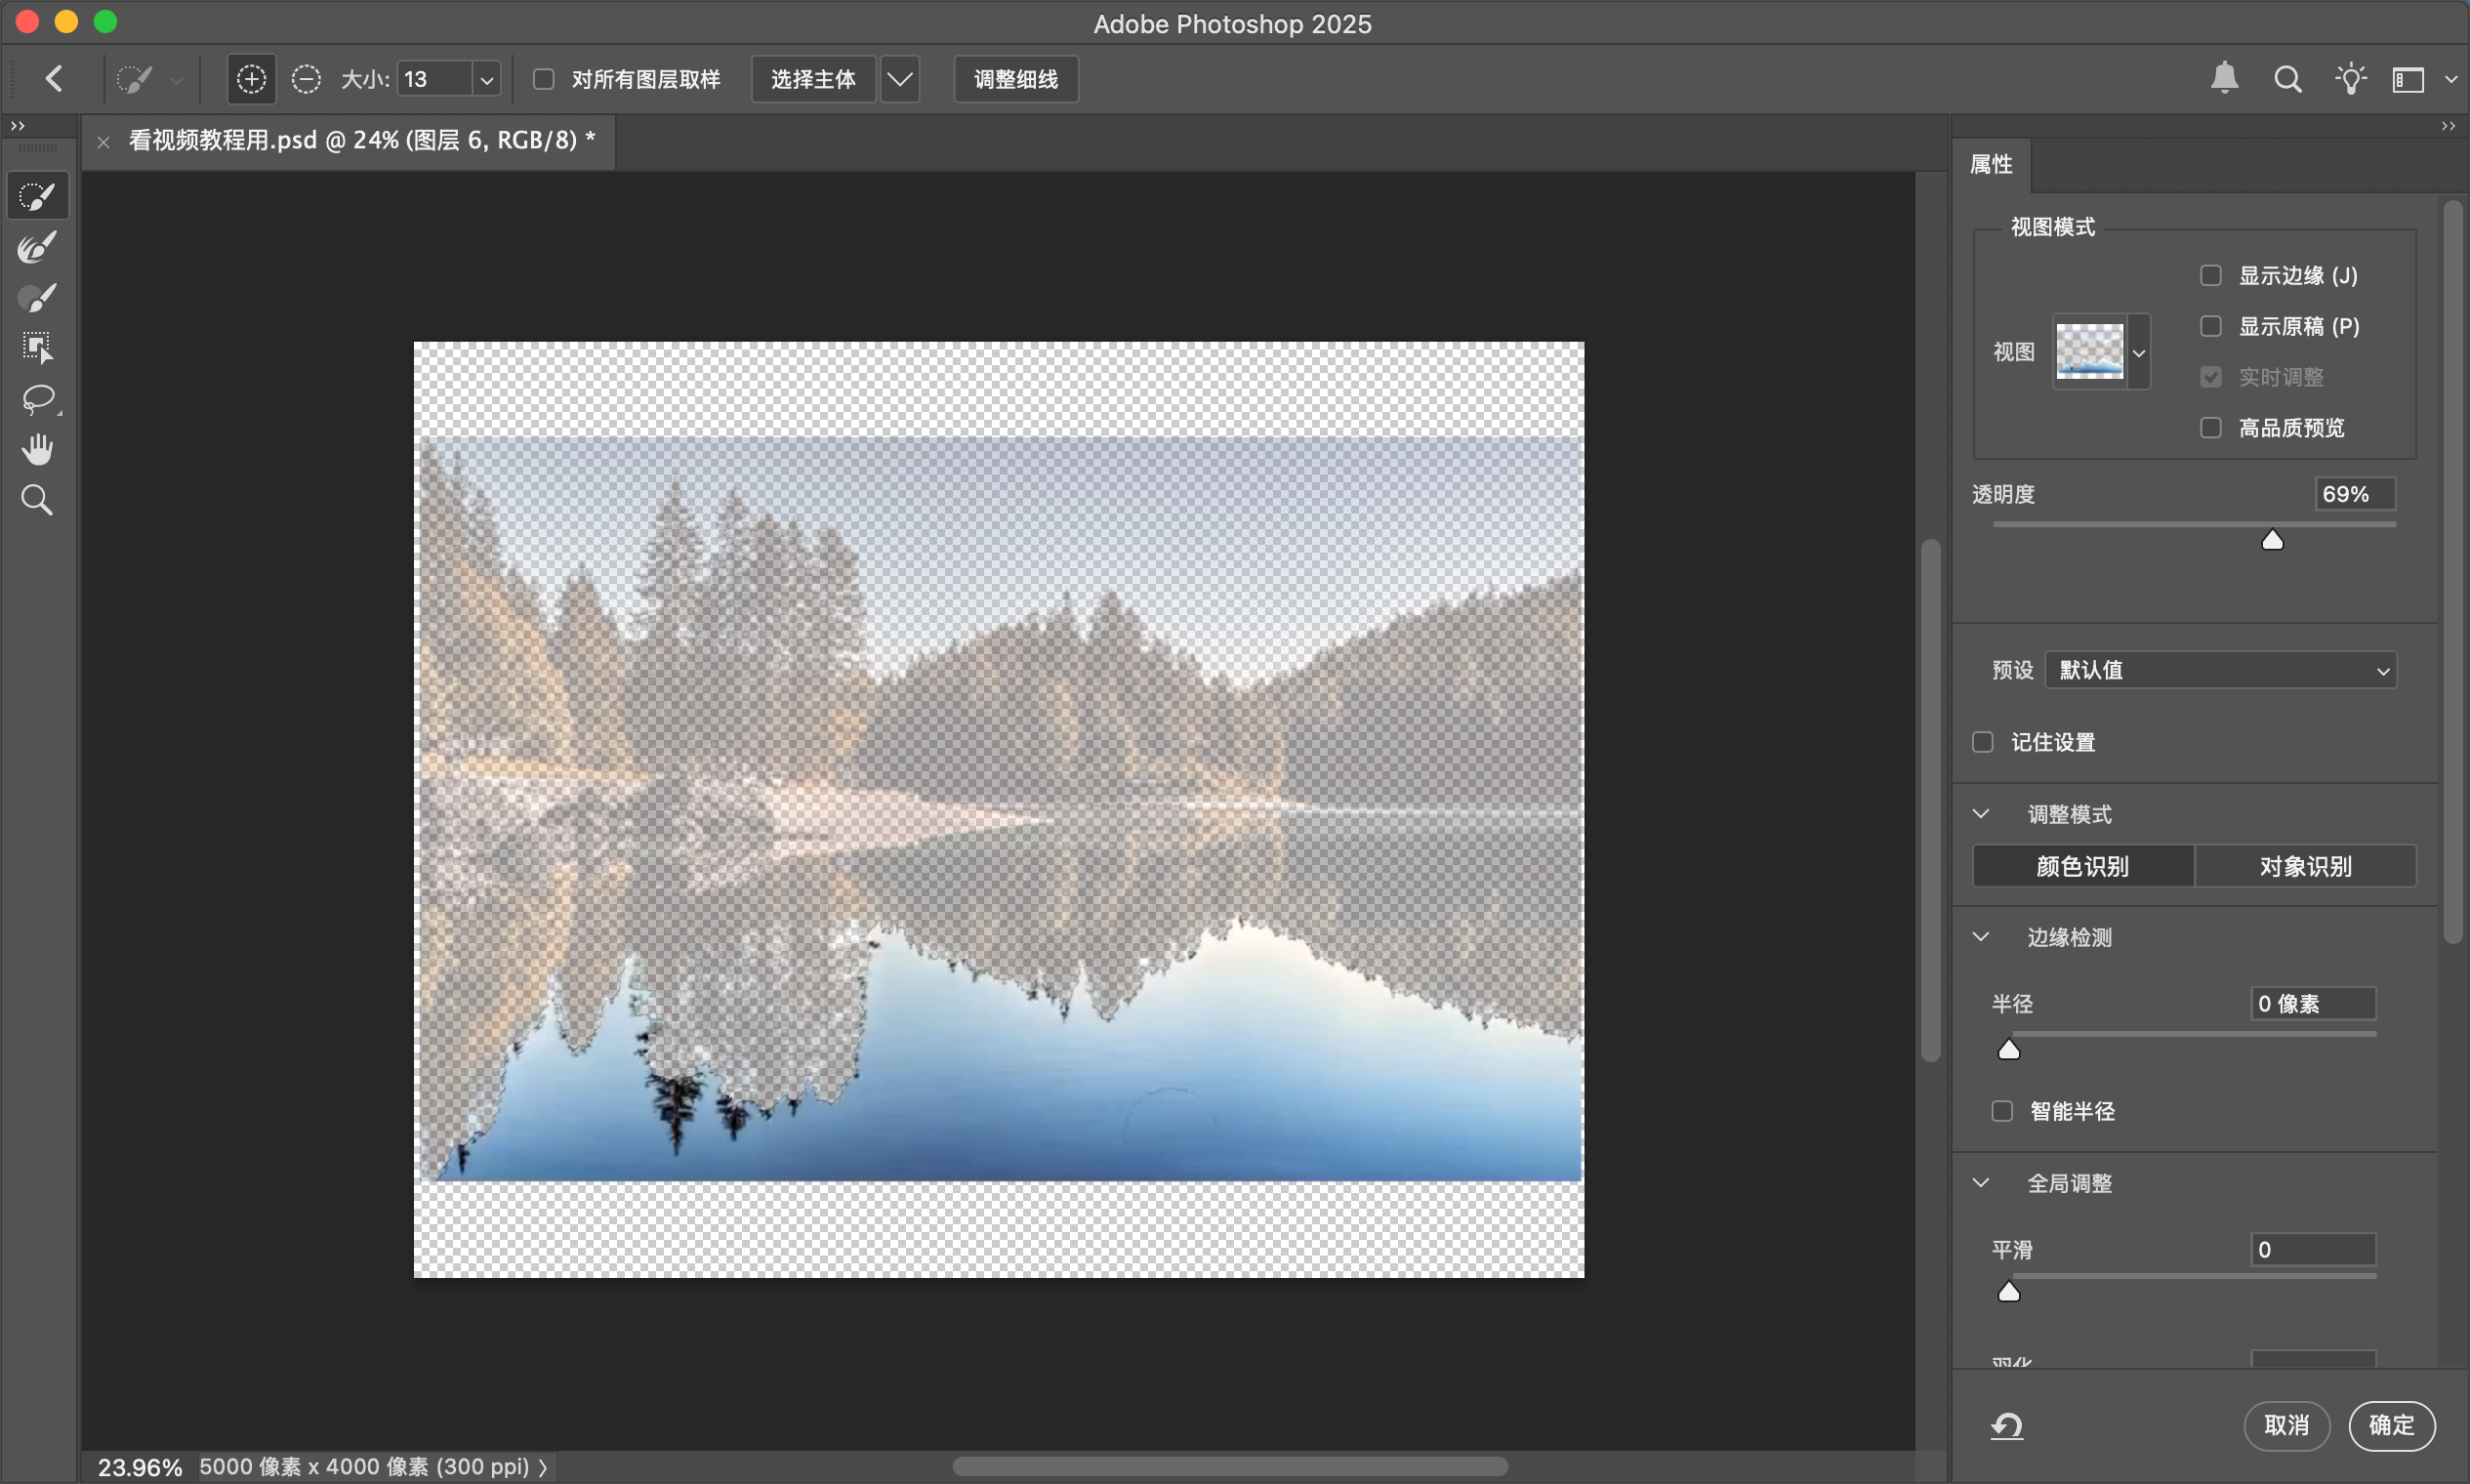Select the Zoom tool
This screenshot has width=2470, height=1484.
coord(37,500)
